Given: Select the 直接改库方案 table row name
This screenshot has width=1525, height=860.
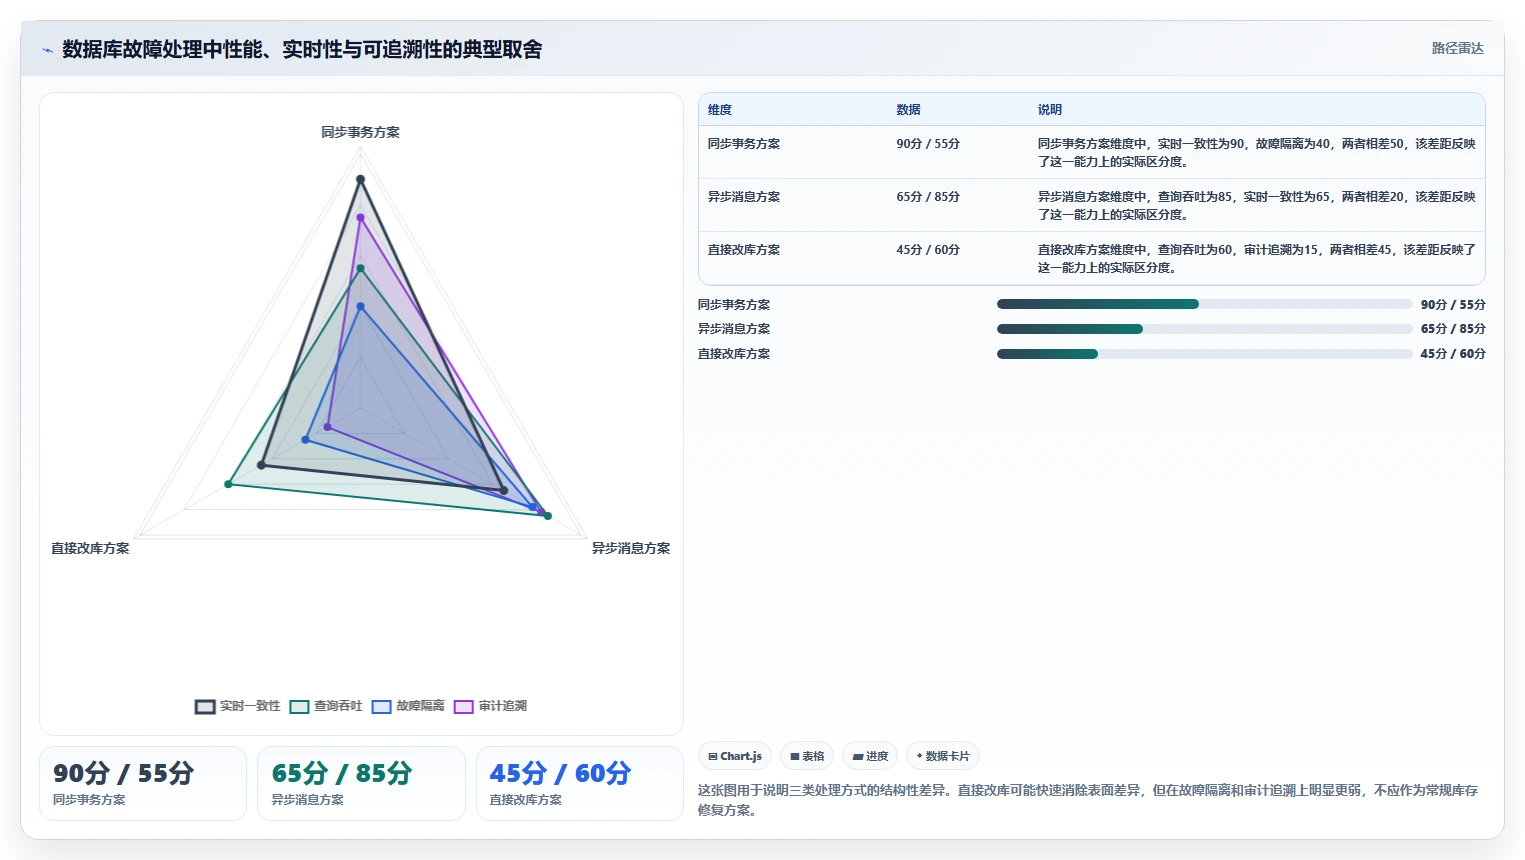Looking at the screenshot, I should (x=744, y=250).
